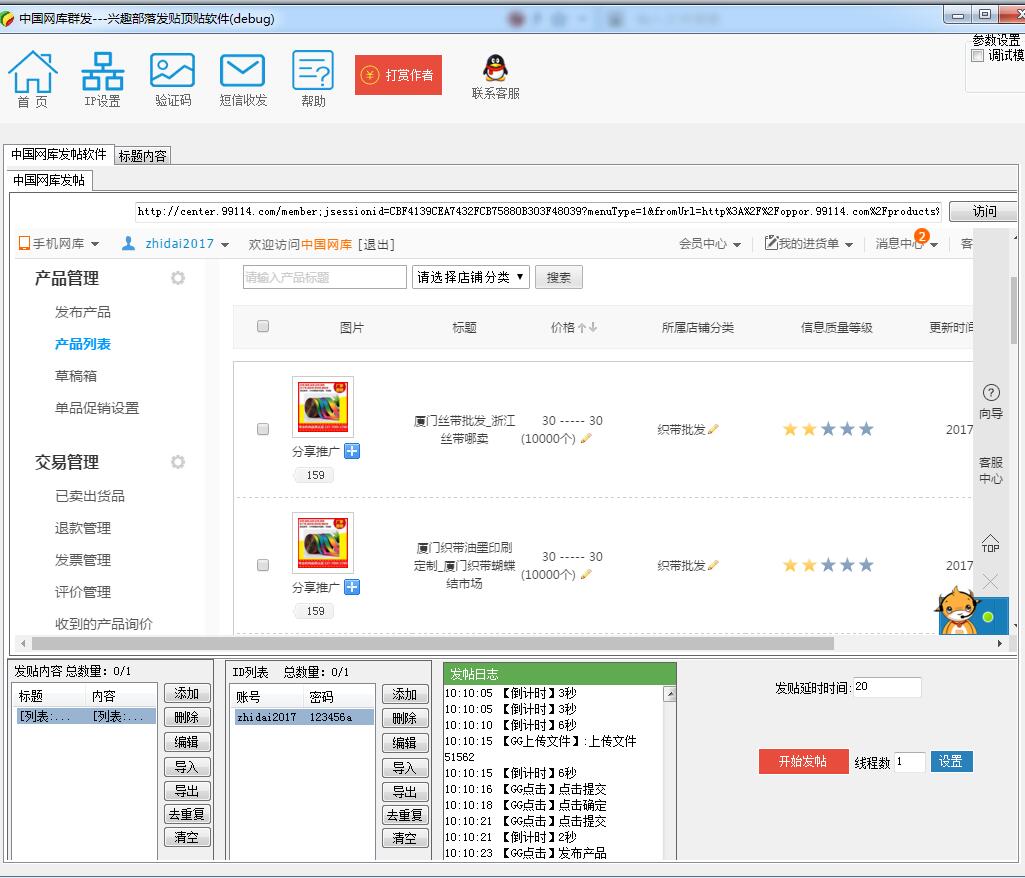
Task: Expand the 手机网库 dropdown
Action: [95, 244]
